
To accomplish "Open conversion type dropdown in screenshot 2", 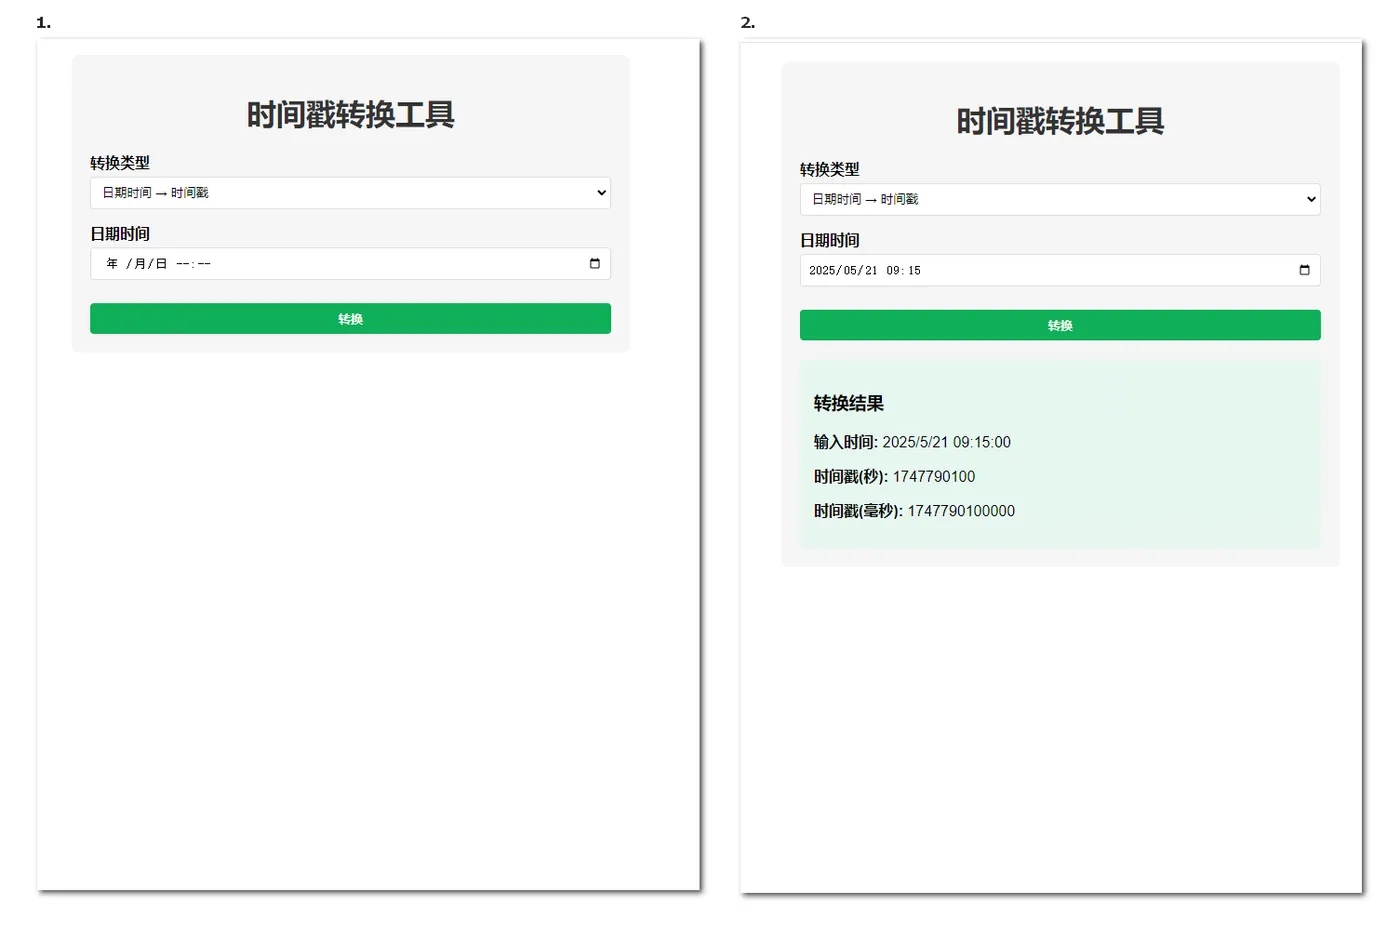I will click(1060, 199).
